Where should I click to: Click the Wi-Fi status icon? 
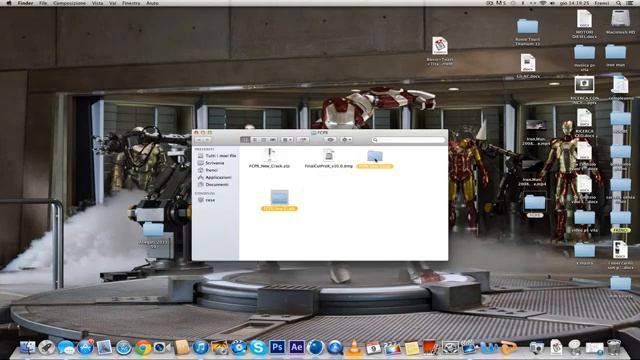[x=543, y=3]
